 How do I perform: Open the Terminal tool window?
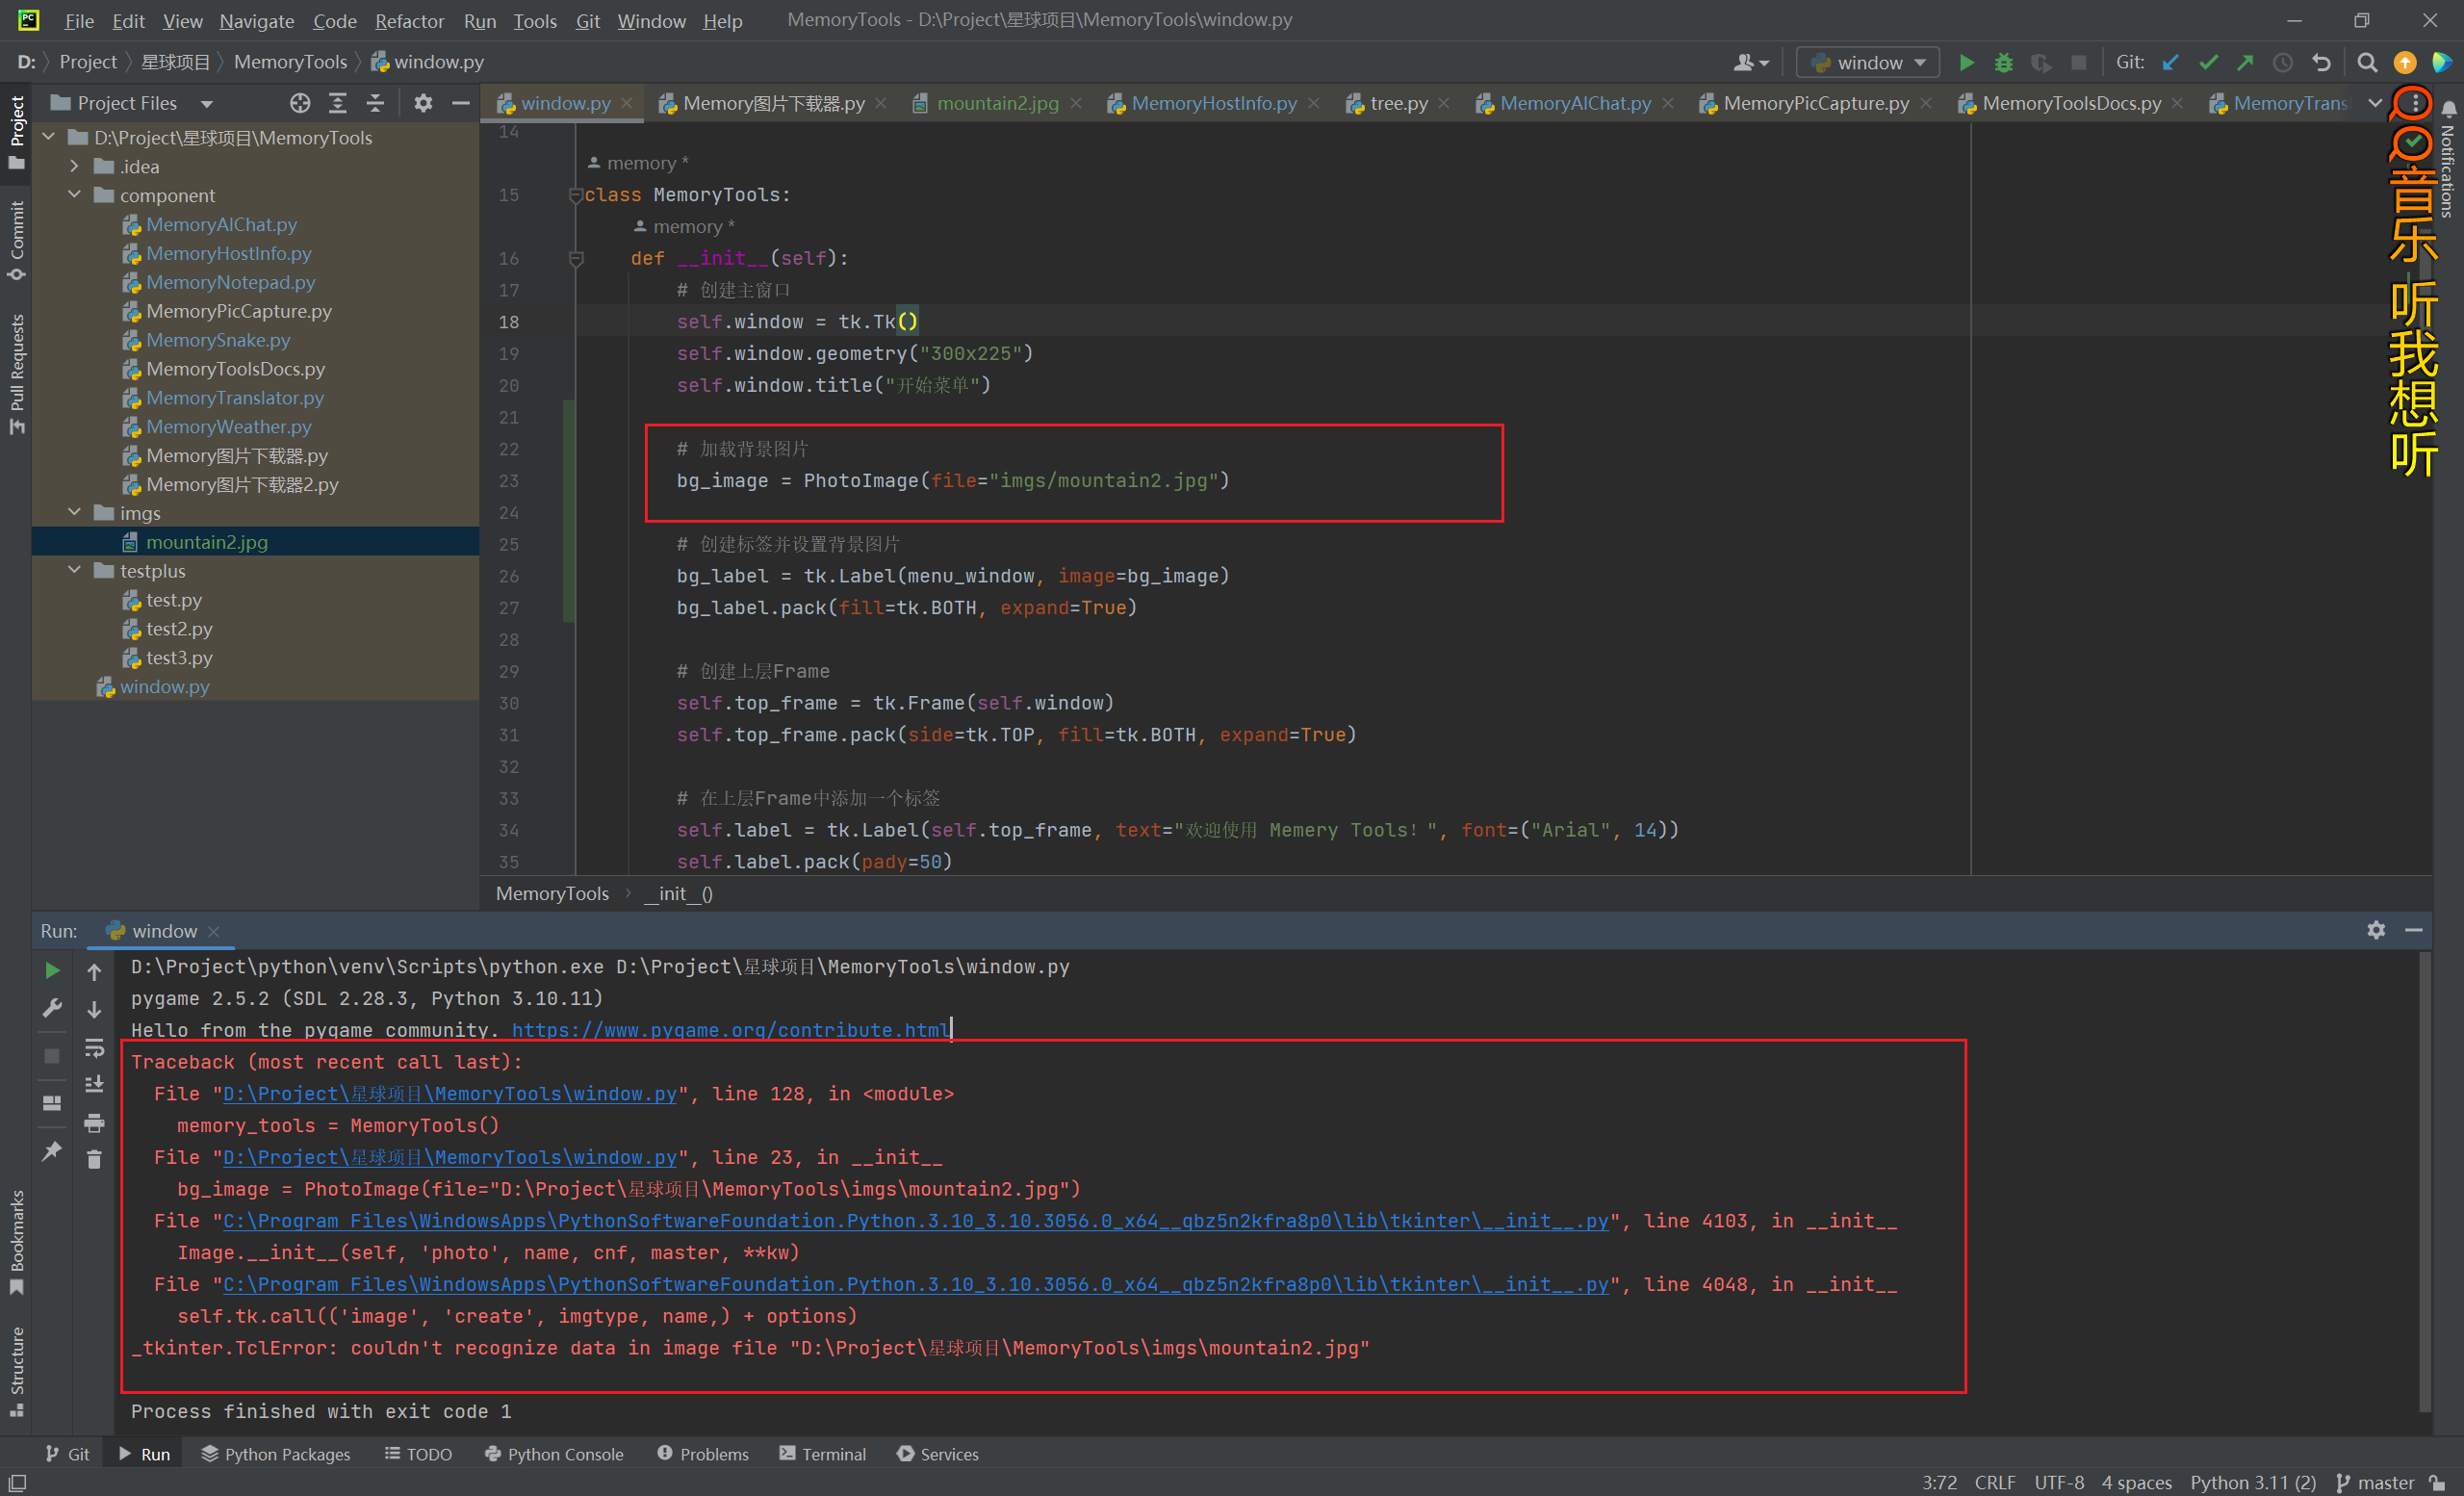point(822,1454)
